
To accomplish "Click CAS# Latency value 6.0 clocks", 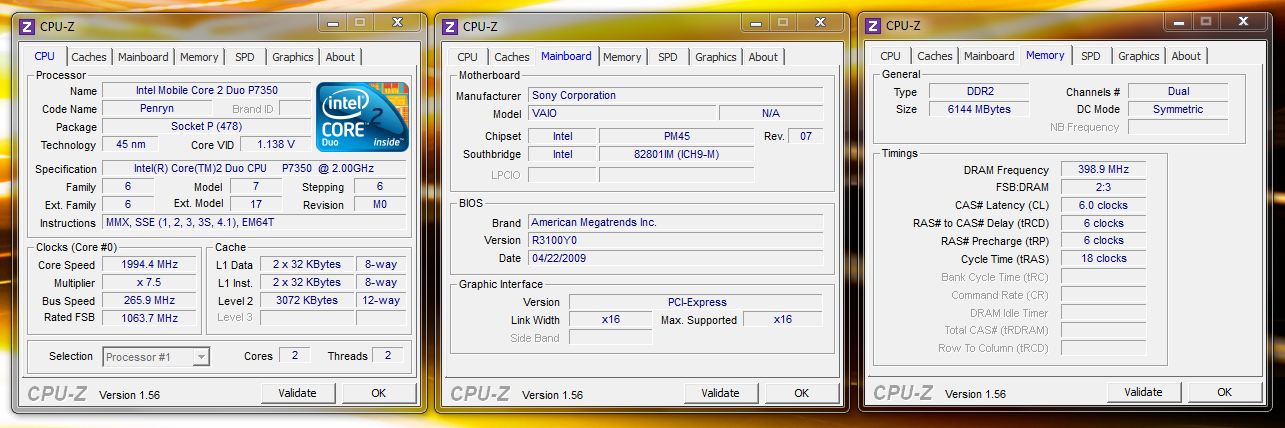I will click(x=1103, y=205).
